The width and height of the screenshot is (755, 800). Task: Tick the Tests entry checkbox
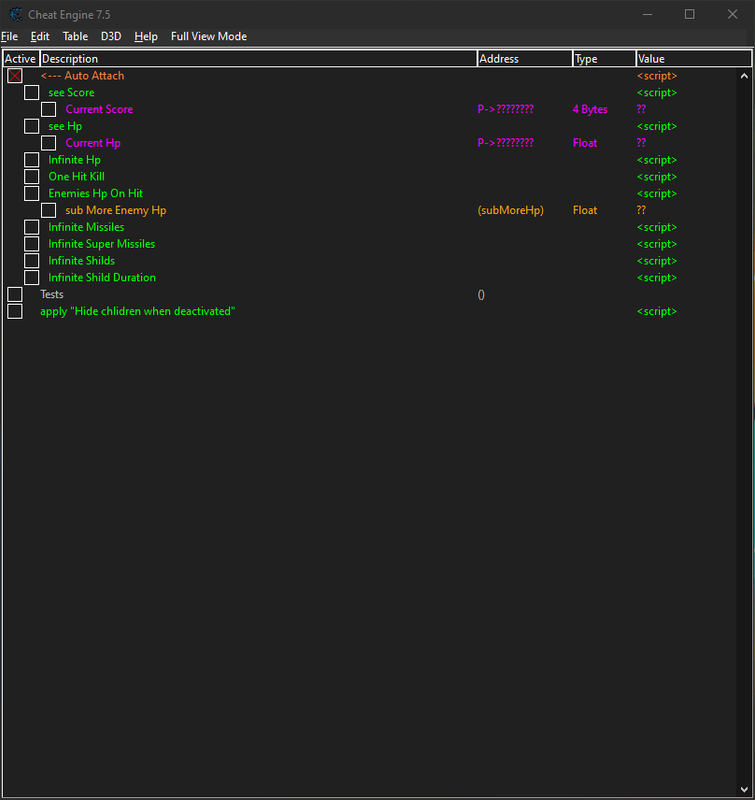(15, 294)
